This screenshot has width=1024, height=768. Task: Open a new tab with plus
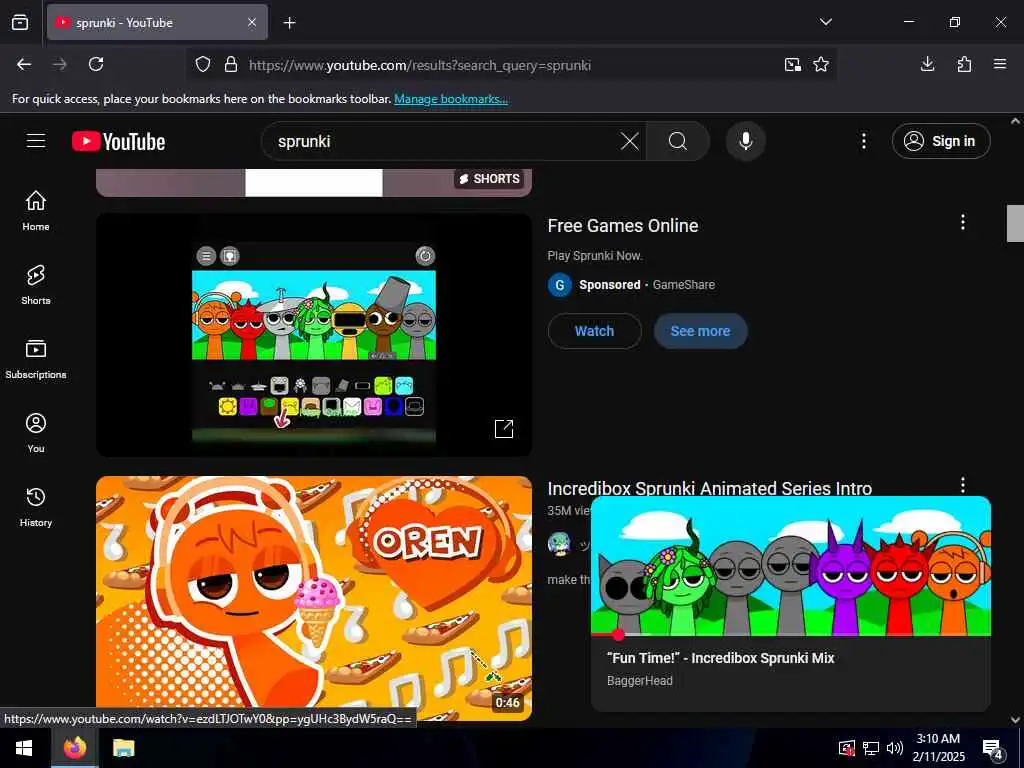pyautogui.click(x=289, y=23)
